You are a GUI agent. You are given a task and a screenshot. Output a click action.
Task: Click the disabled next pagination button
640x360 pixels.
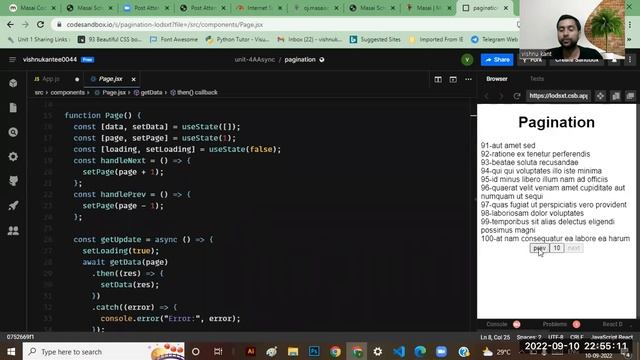coord(573,248)
